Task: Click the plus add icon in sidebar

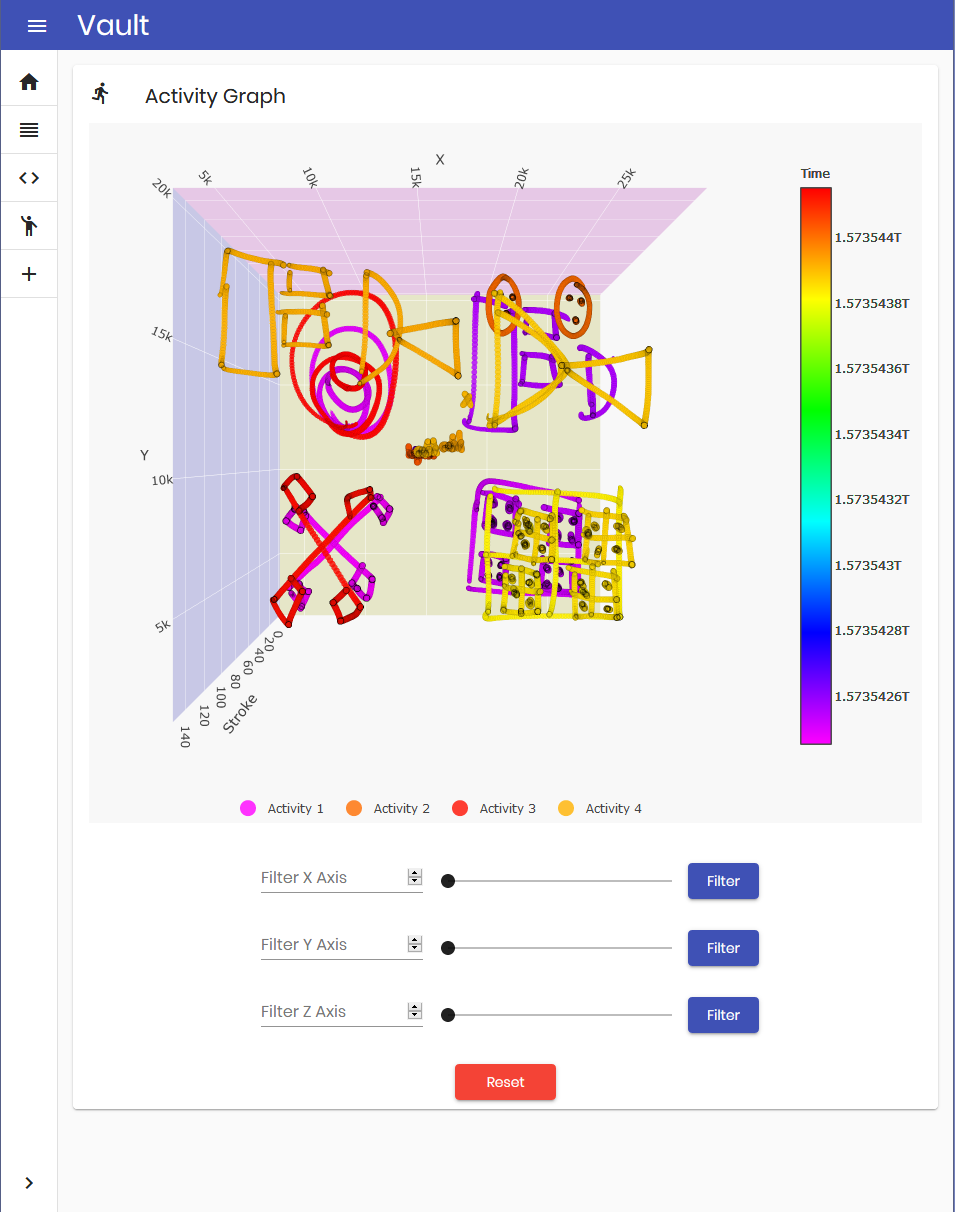Action: pos(29,274)
